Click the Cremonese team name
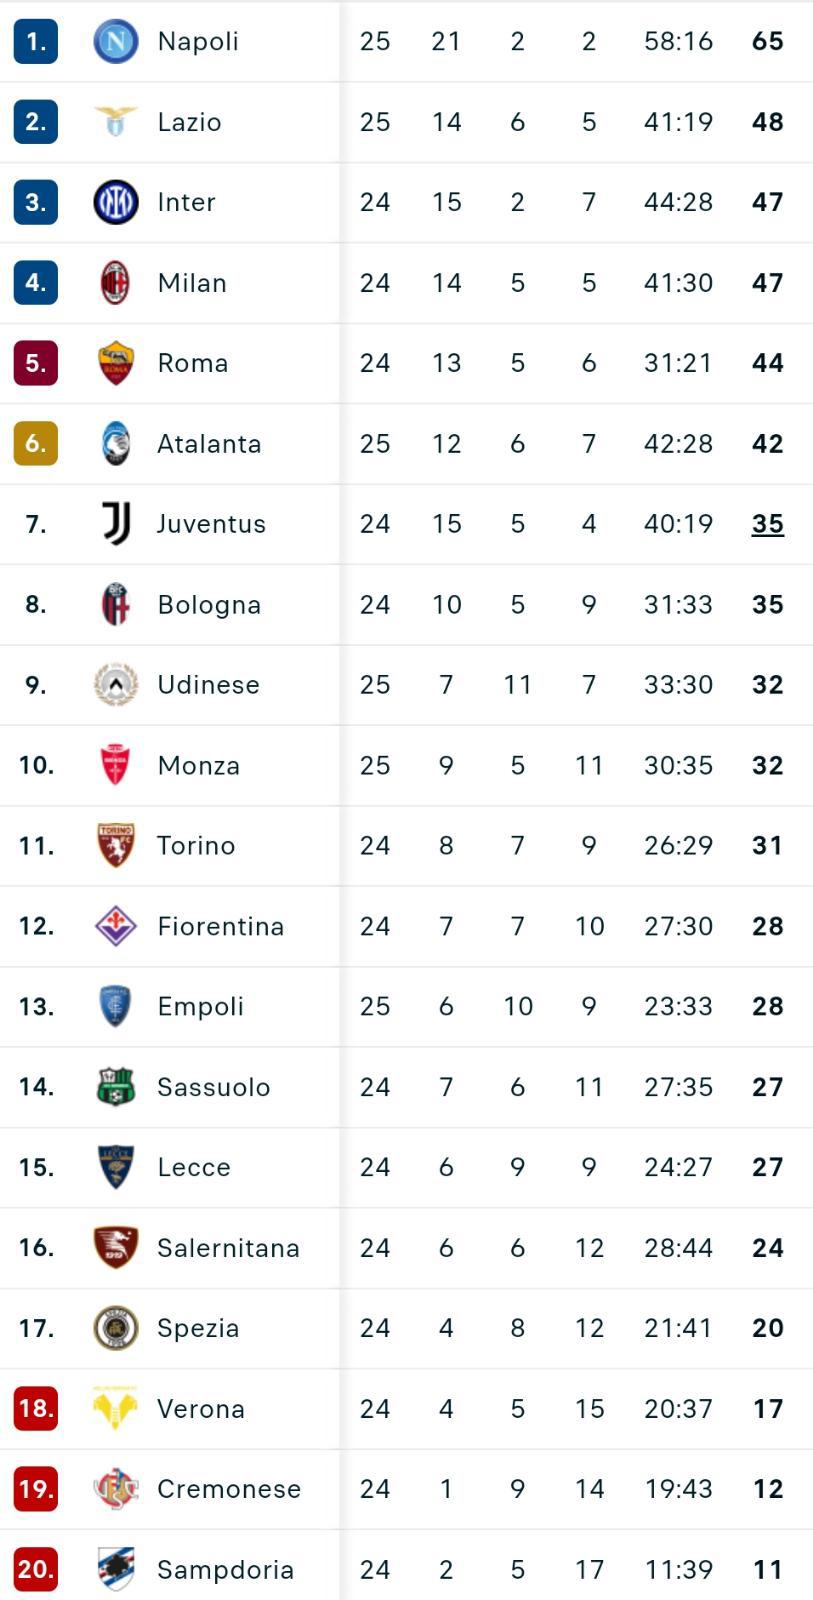Viewport: 813px width, 1600px height. pyautogui.click(x=229, y=1489)
